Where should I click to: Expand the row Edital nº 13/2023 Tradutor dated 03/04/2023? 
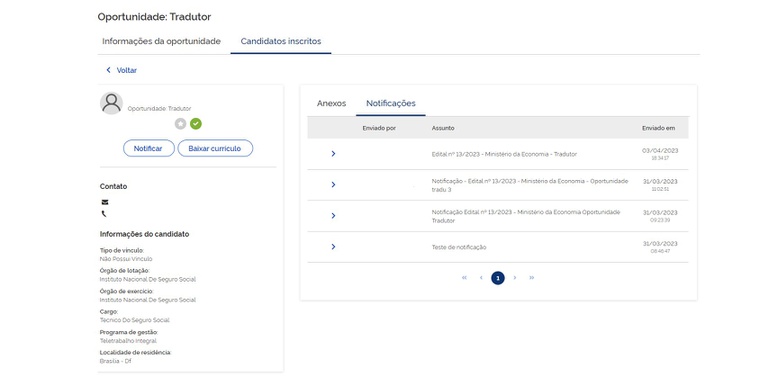(x=333, y=154)
